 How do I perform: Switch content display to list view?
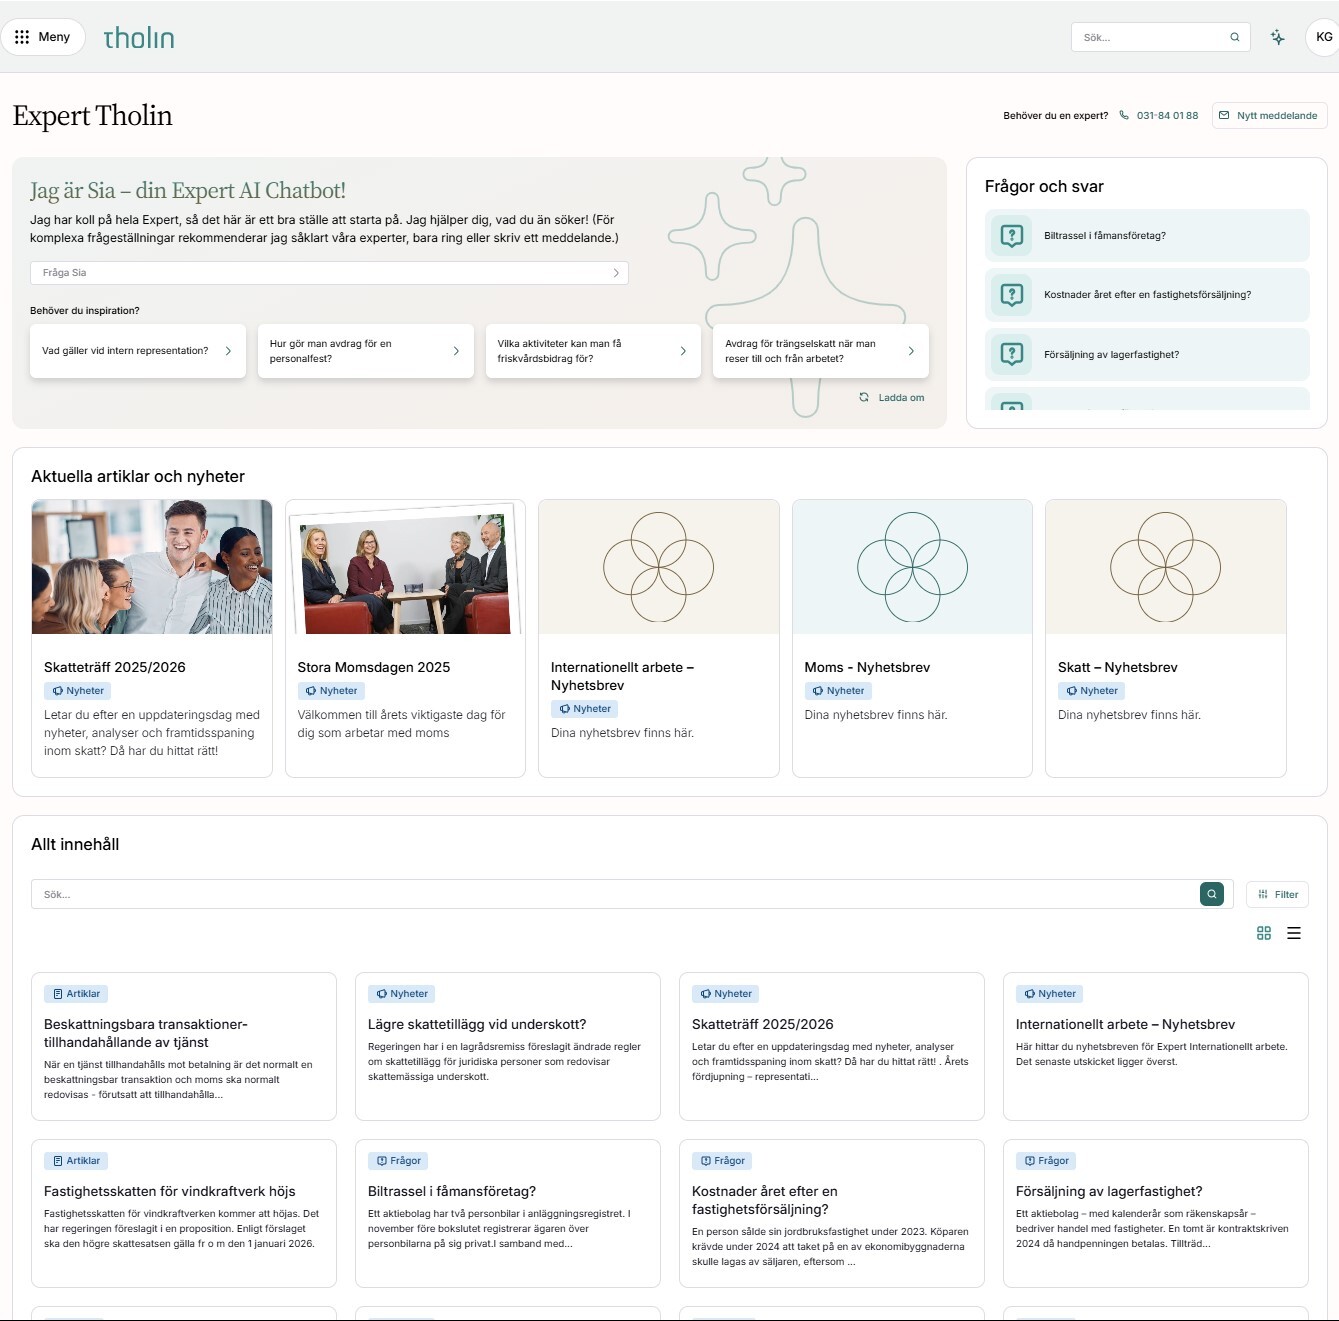pyautogui.click(x=1294, y=933)
